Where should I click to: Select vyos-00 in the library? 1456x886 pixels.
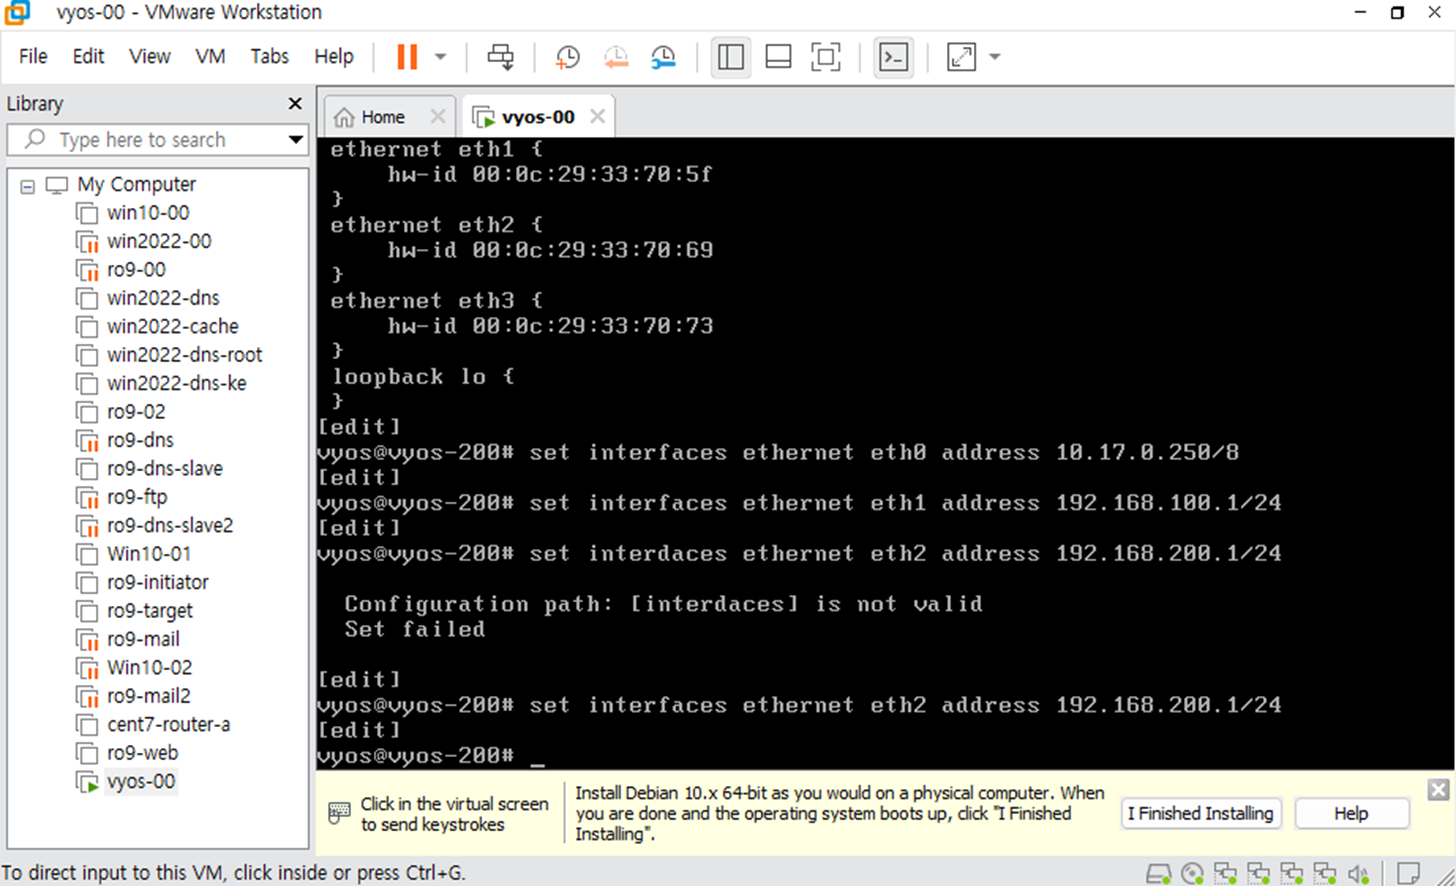coord(141,781)
